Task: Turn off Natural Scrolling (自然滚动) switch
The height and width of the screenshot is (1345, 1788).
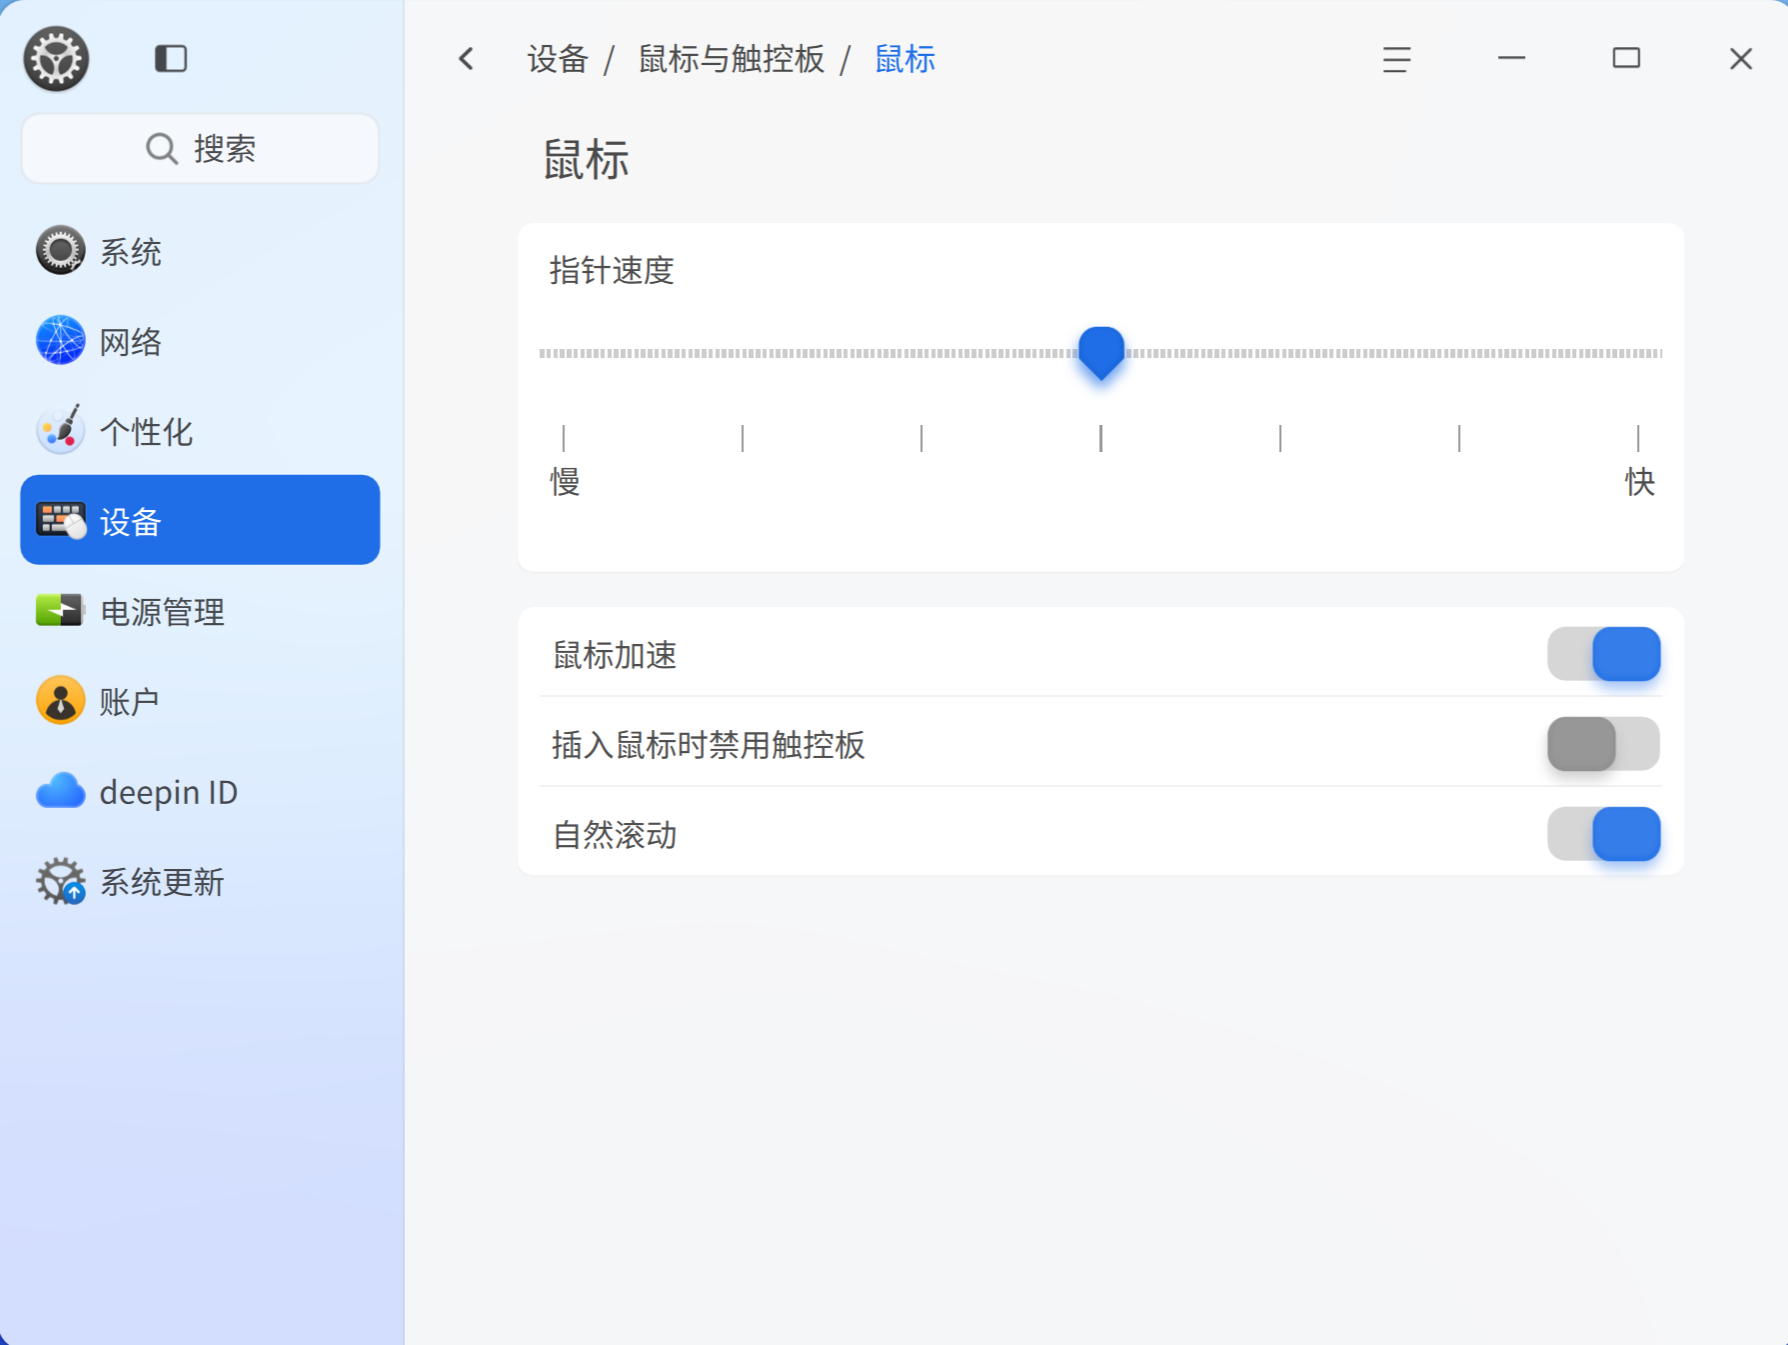Action: (1603, 834)
